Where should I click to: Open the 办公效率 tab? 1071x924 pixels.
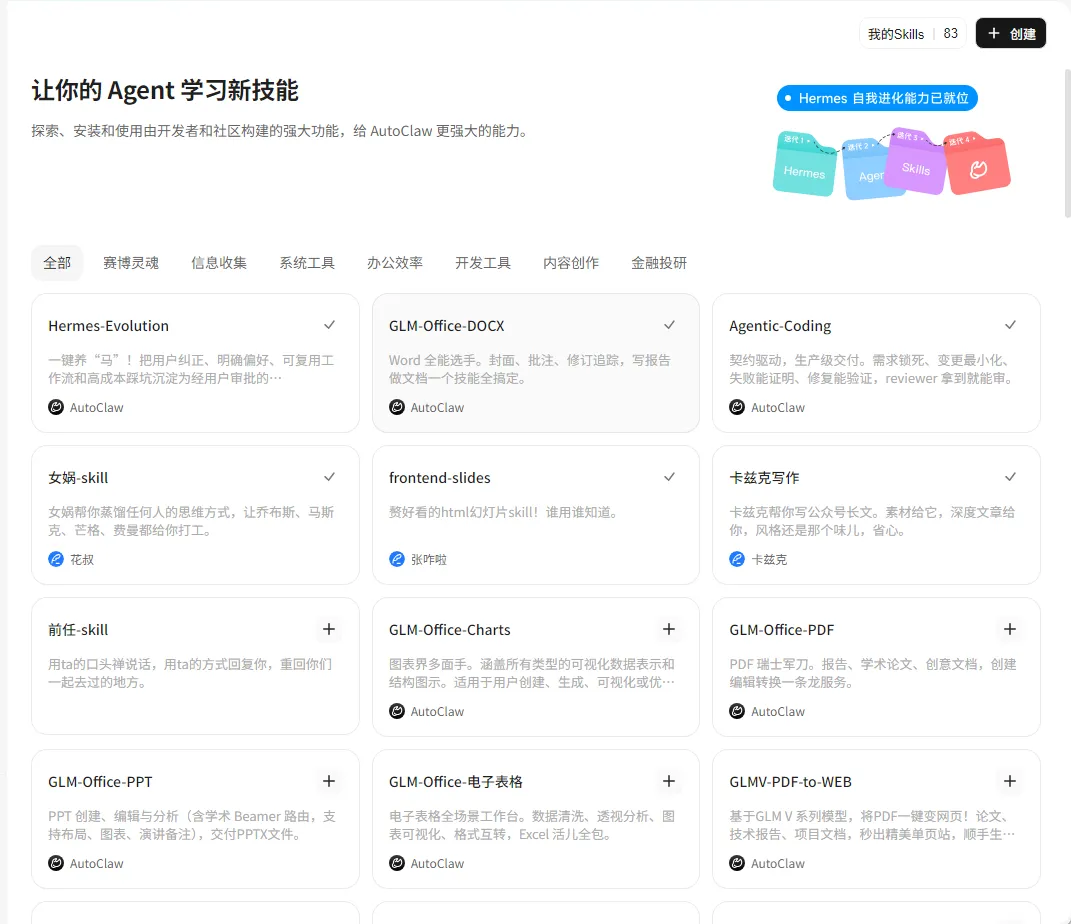[395, 263]
